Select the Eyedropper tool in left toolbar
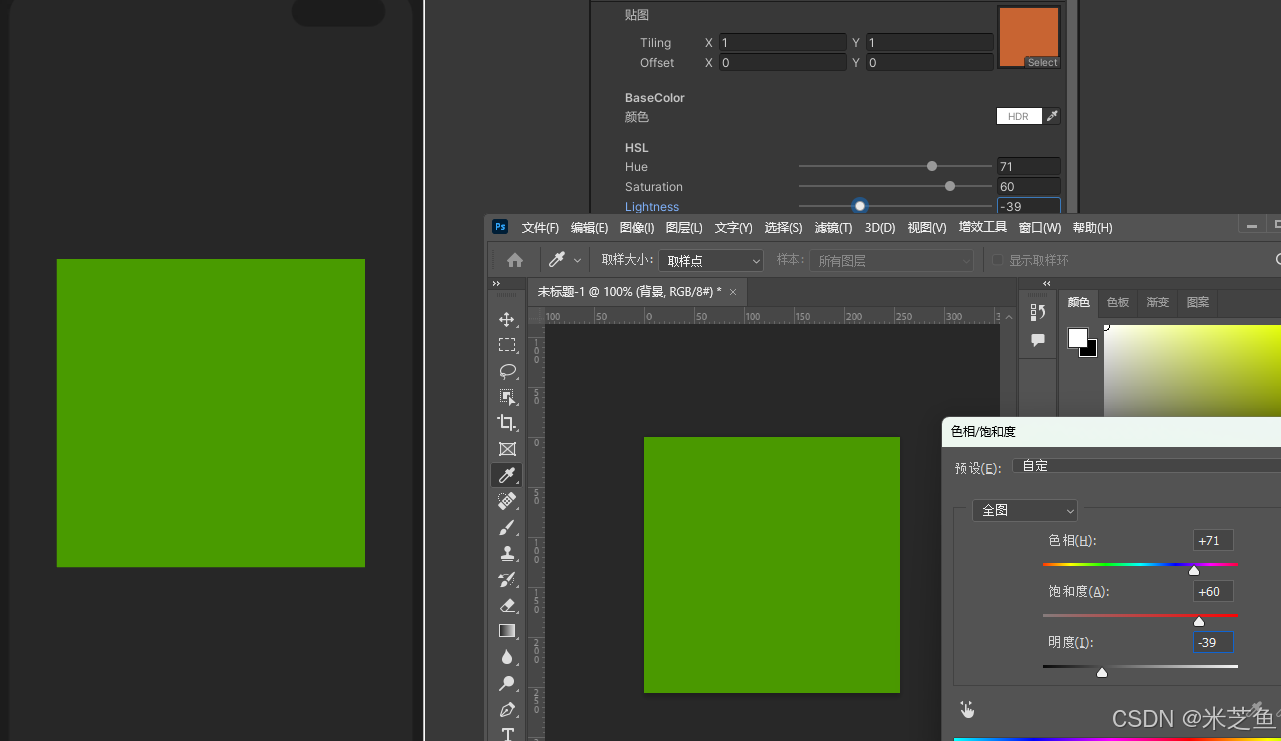1281x741 pixels. [507, 475]
